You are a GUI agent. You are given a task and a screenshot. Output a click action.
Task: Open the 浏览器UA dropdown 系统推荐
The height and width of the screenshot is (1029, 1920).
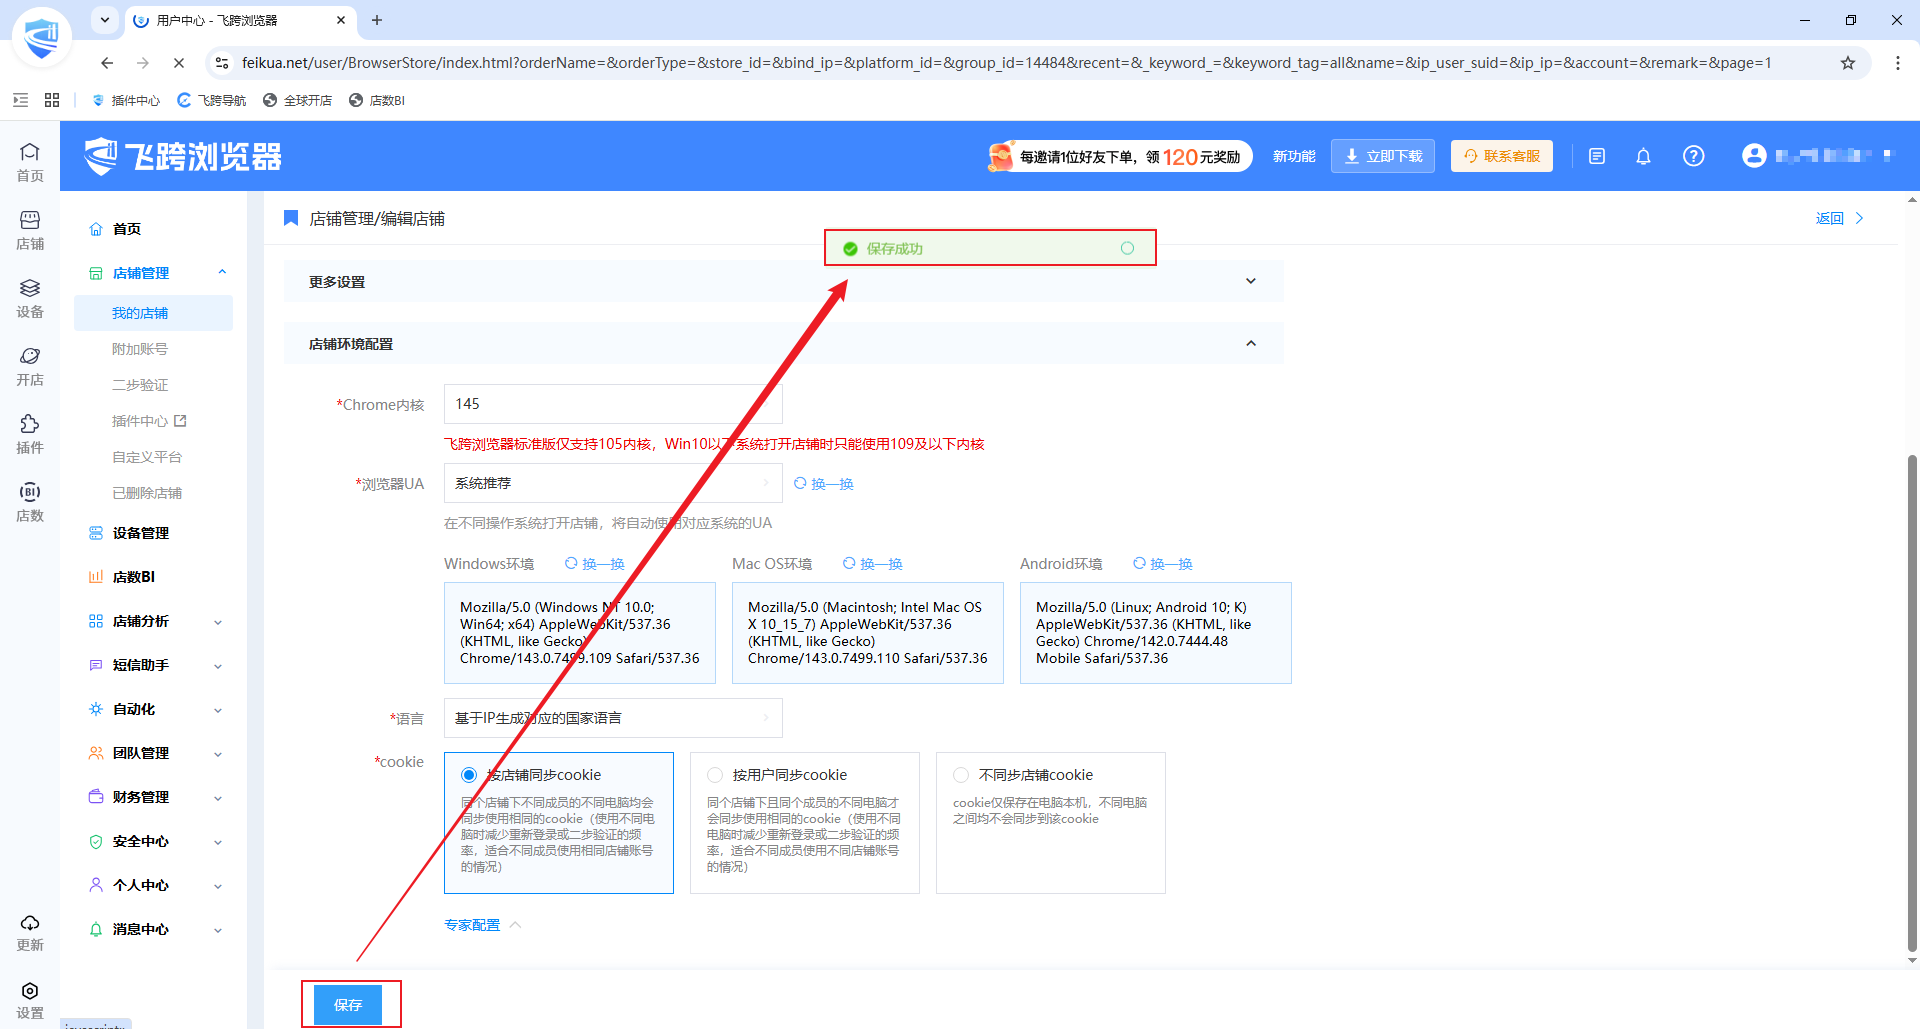pyautogui.click(x=613, y=483)
